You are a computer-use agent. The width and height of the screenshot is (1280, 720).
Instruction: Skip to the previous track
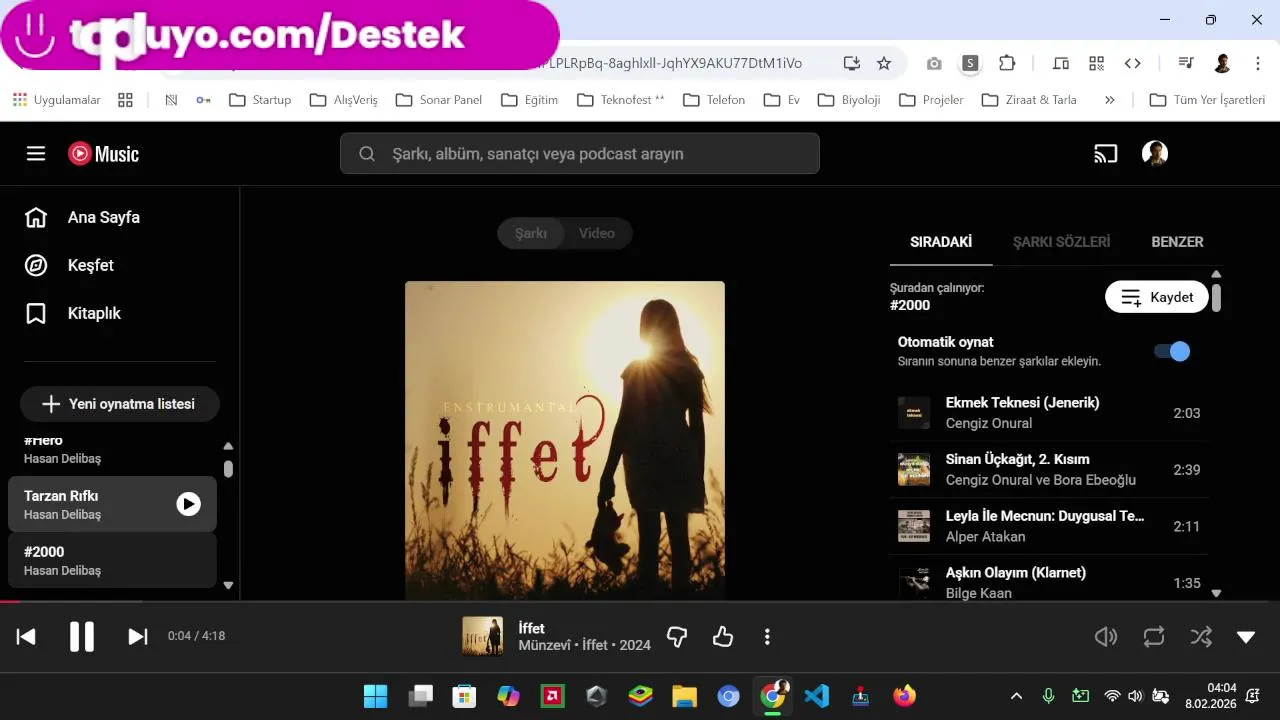(26, 637)
